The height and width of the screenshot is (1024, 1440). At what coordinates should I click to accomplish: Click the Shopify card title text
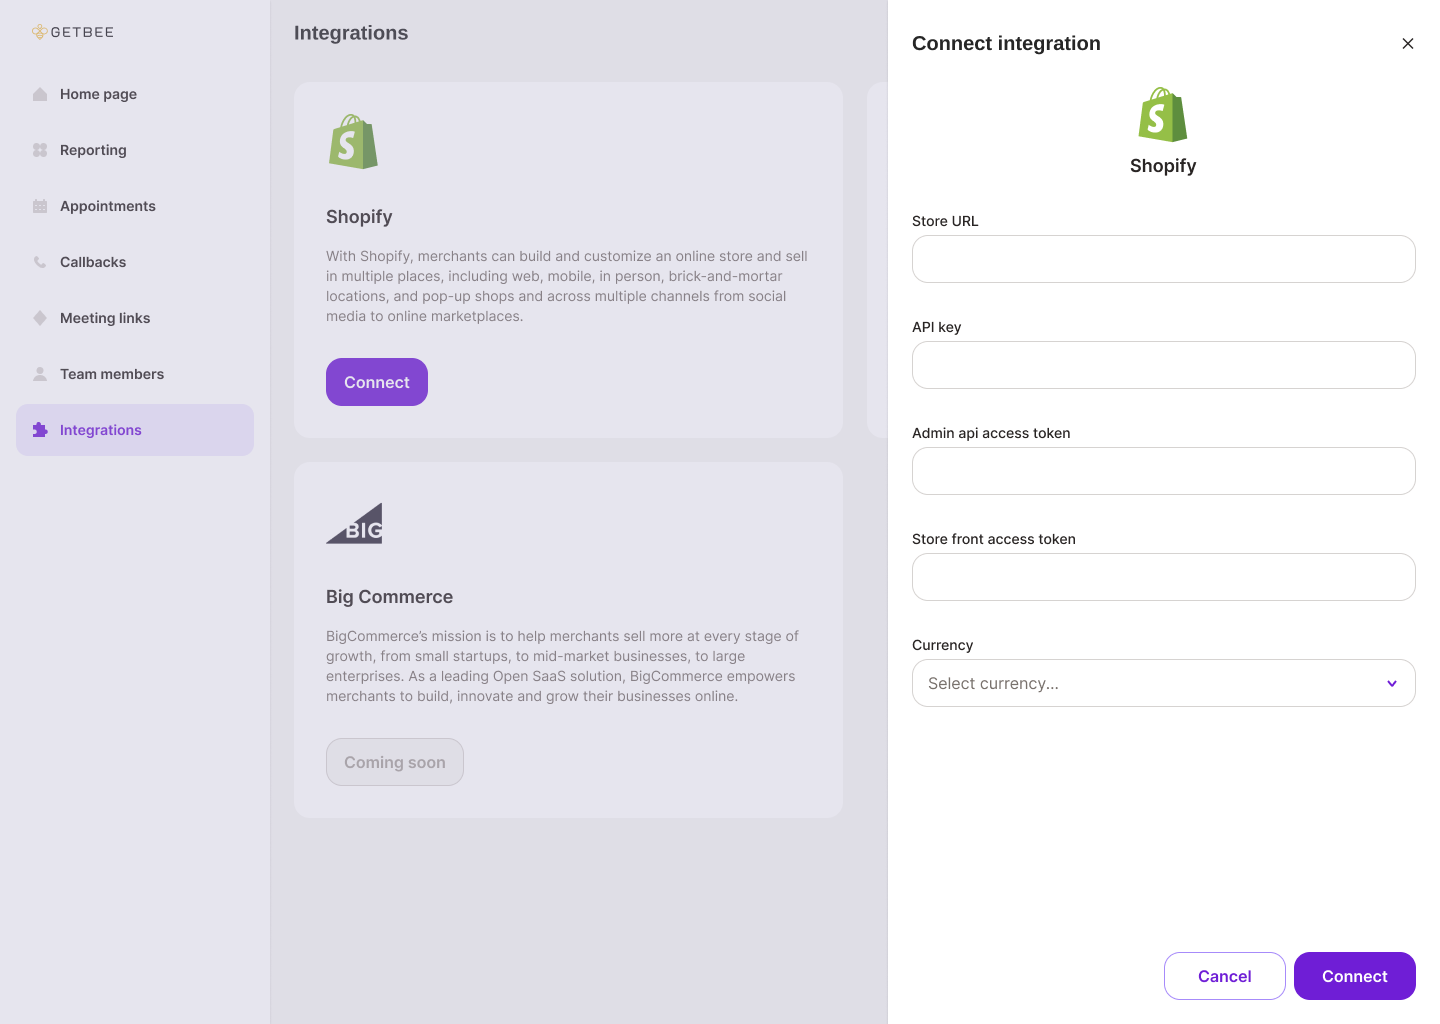(x=359, y=217)
